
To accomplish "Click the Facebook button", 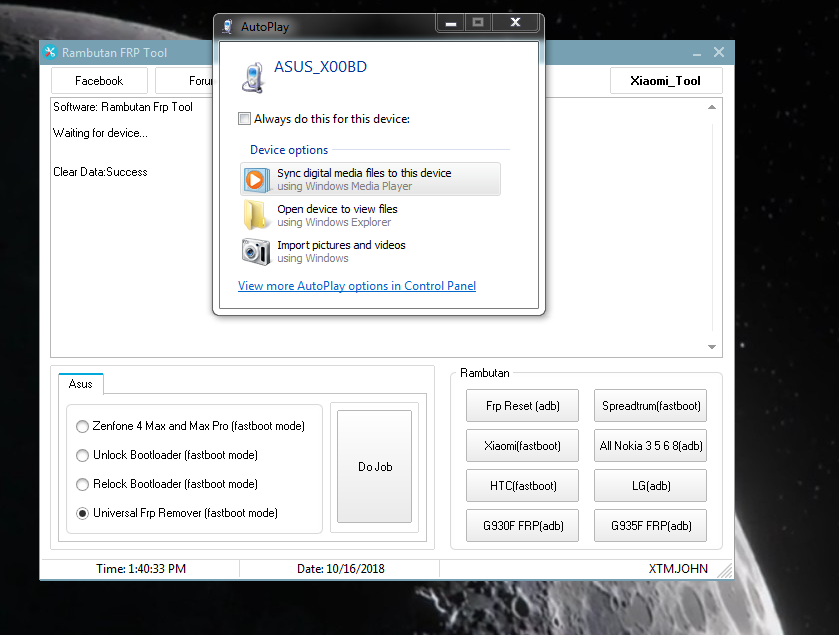I will click(x=99, y=81).
